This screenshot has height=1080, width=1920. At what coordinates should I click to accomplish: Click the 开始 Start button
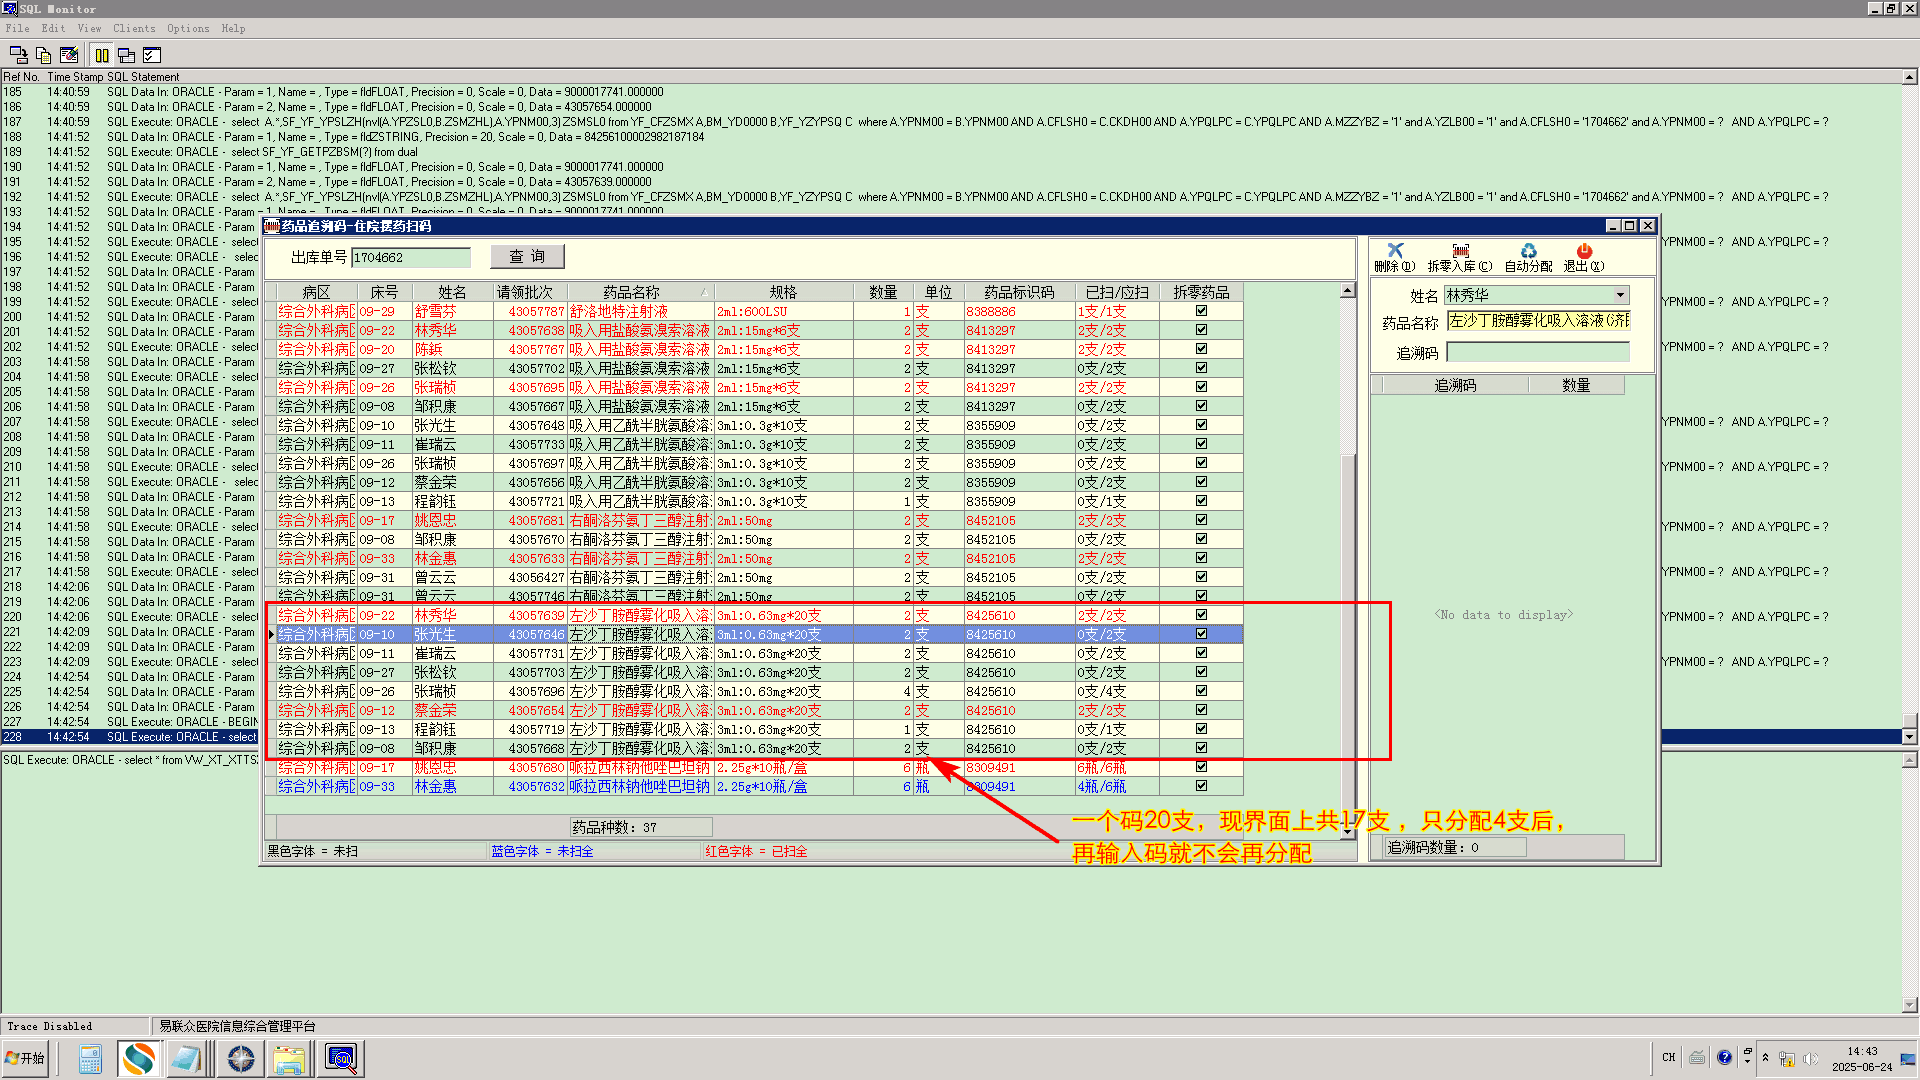25,1058
